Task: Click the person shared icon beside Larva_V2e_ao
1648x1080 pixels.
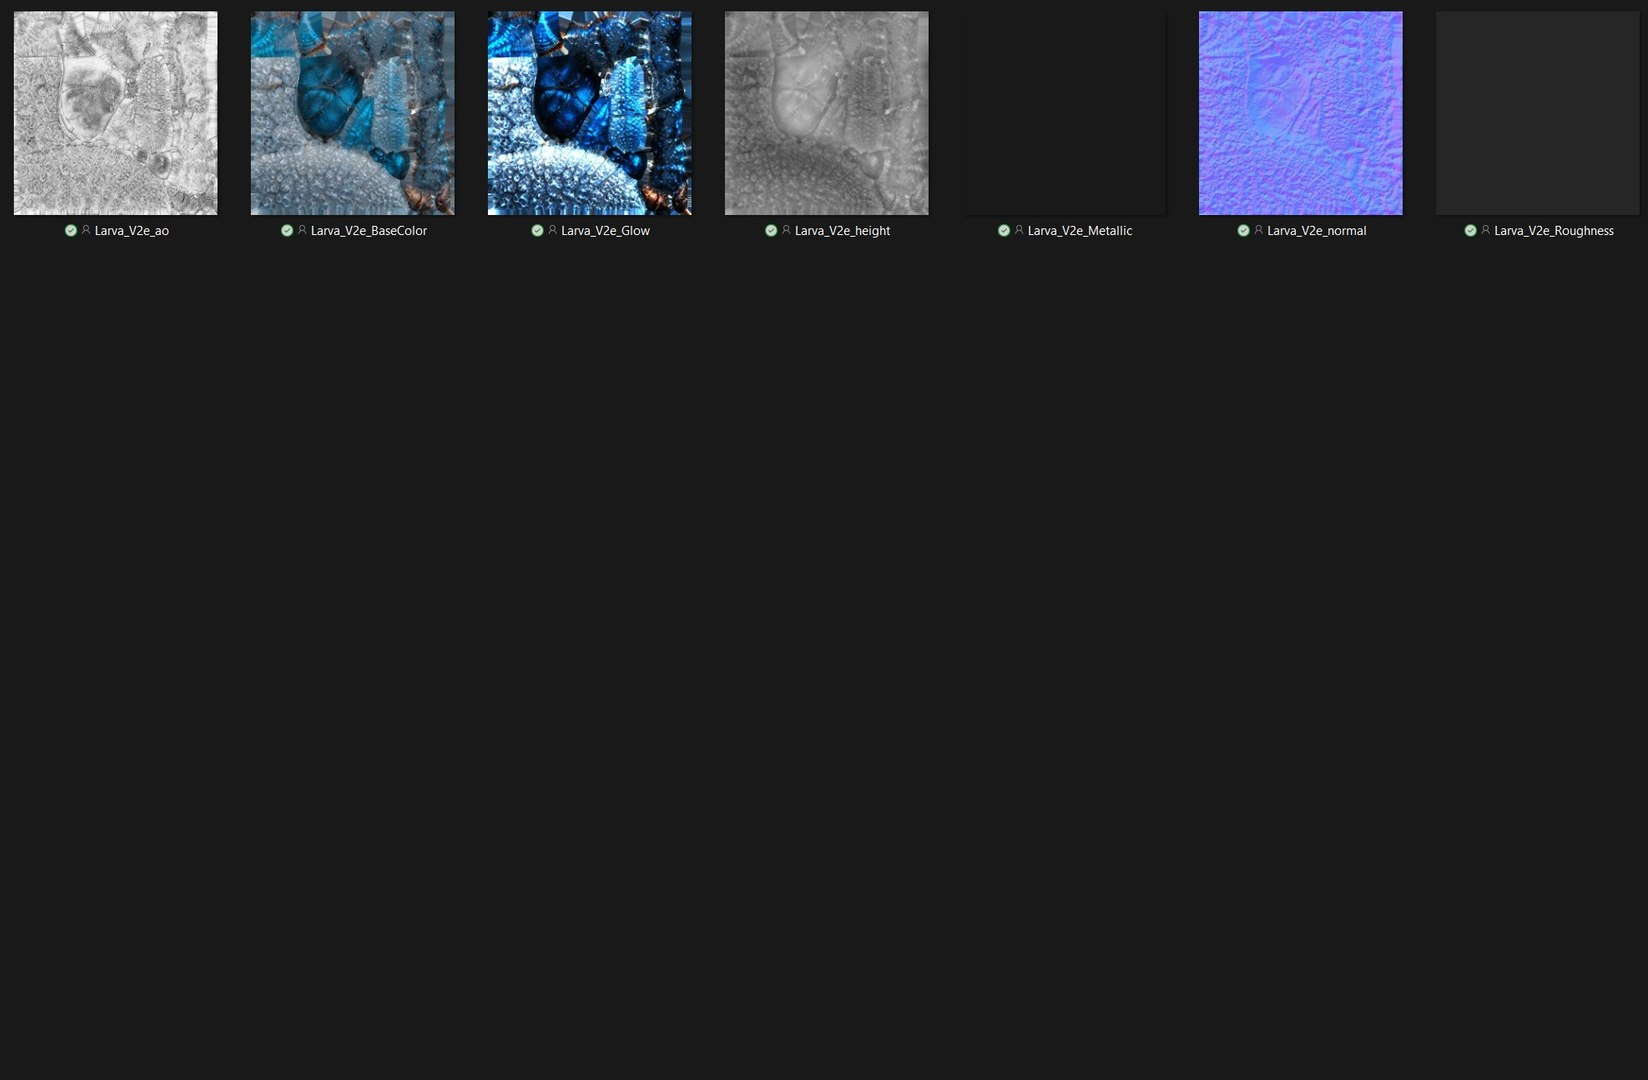Action: point(86,230)
